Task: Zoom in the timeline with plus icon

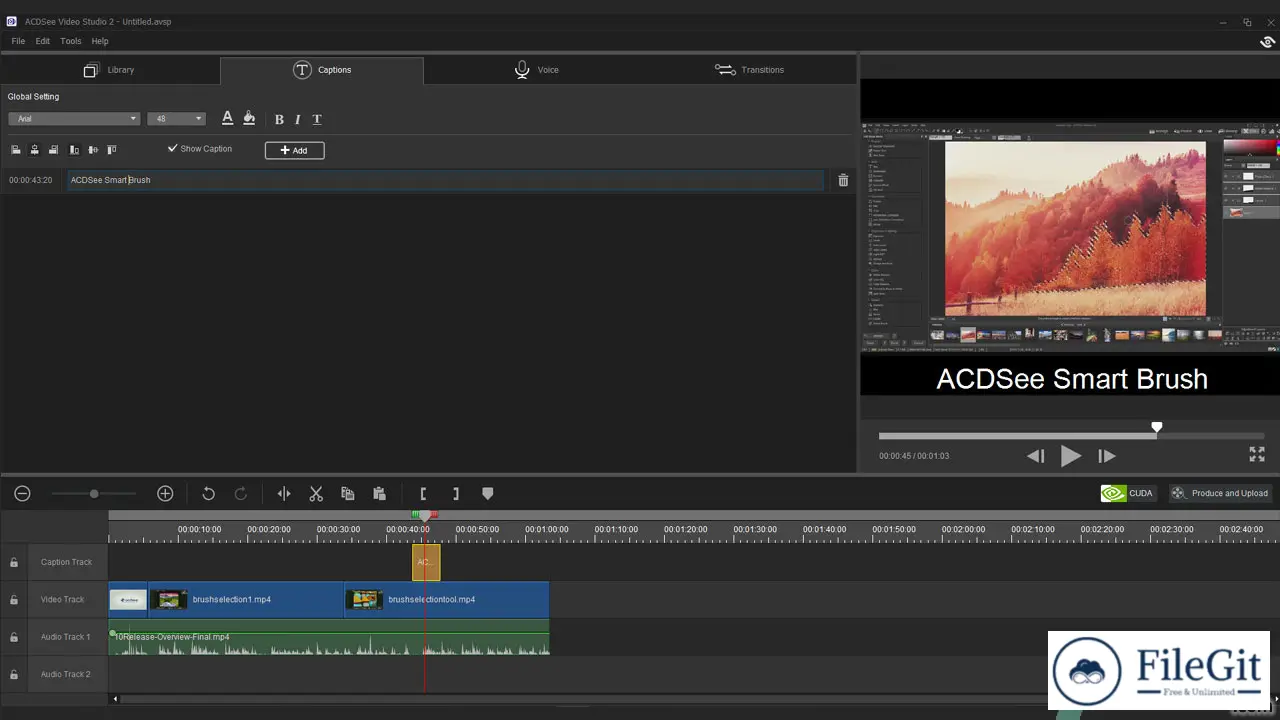Action: point(165,493)
